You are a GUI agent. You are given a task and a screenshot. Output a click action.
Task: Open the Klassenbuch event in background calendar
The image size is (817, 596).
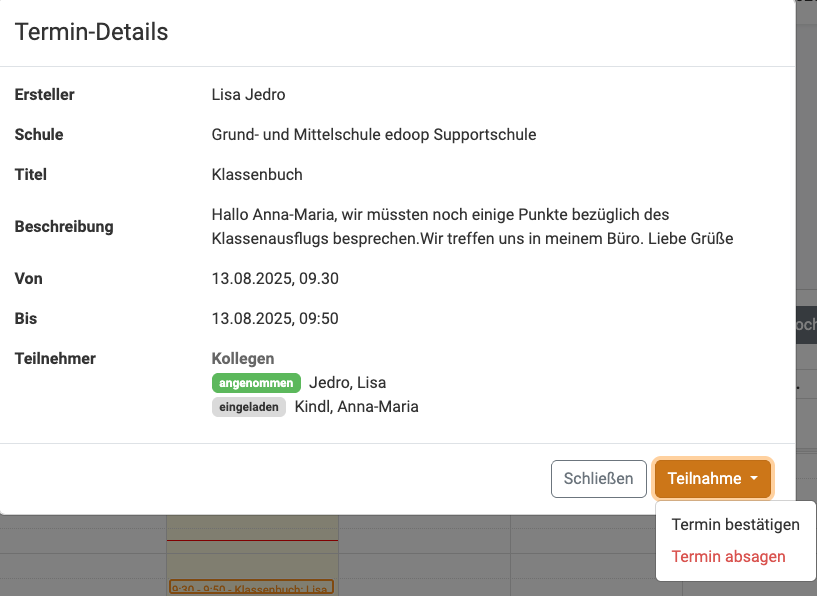(251, 587)
